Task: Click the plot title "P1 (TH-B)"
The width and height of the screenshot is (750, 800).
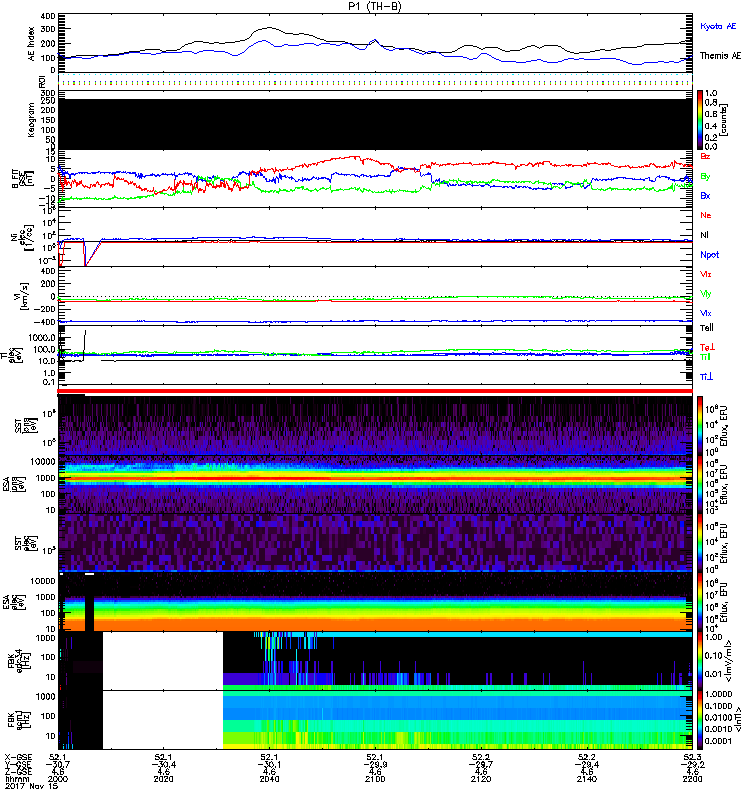Action: click(374, 6)
